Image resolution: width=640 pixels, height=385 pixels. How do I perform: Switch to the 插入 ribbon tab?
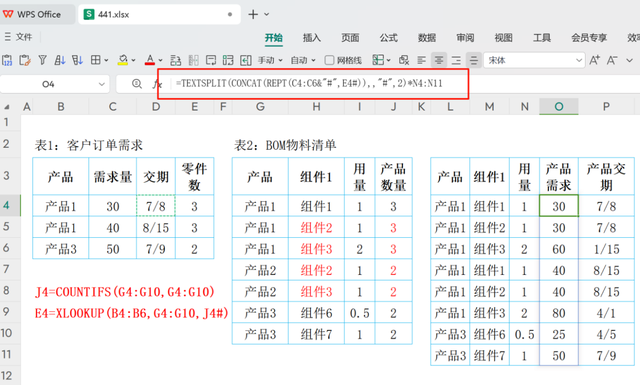pyautogui.click(x=312, y=38)
